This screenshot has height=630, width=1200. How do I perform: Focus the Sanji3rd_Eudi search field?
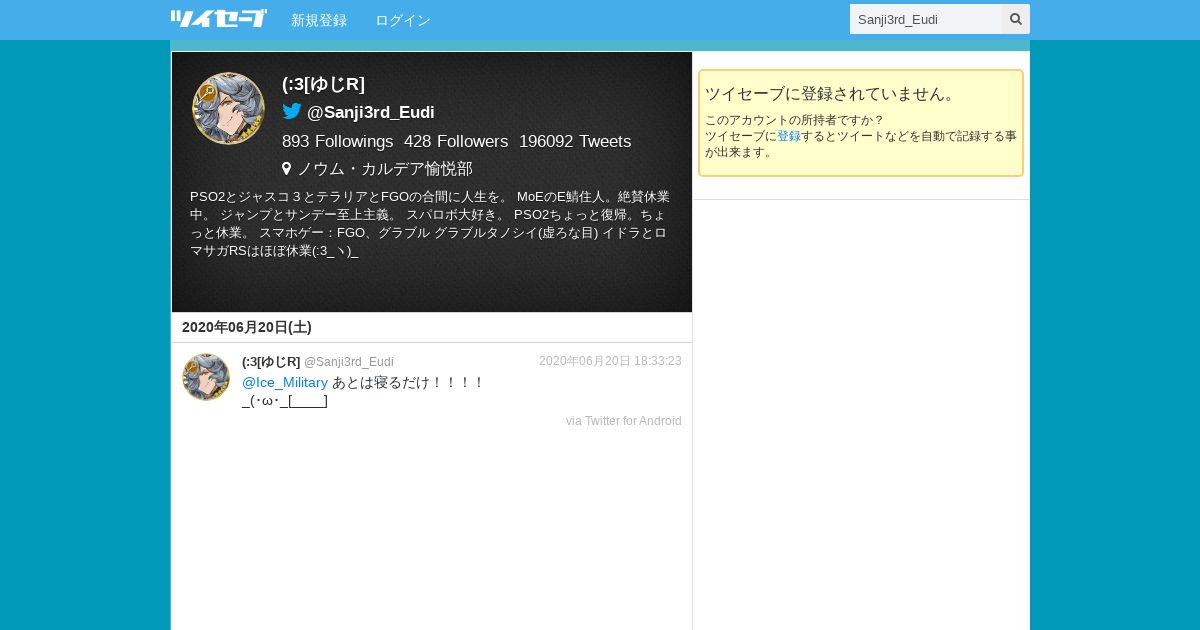click(926, 19)
